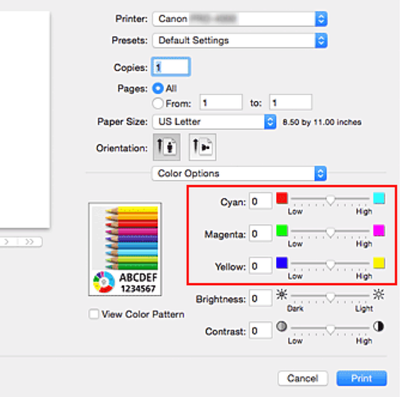This screenshot has height=397, width=400.
Task: Click the magenta swatch at High end
Action: 379,230
